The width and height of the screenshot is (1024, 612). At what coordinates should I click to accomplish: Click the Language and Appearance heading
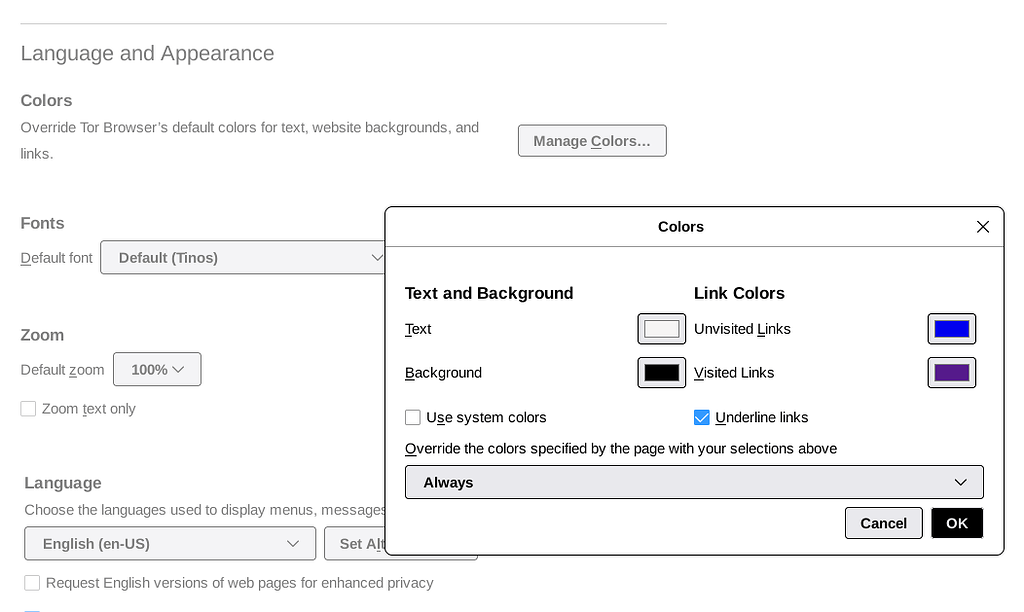click(x=147, y=53)
